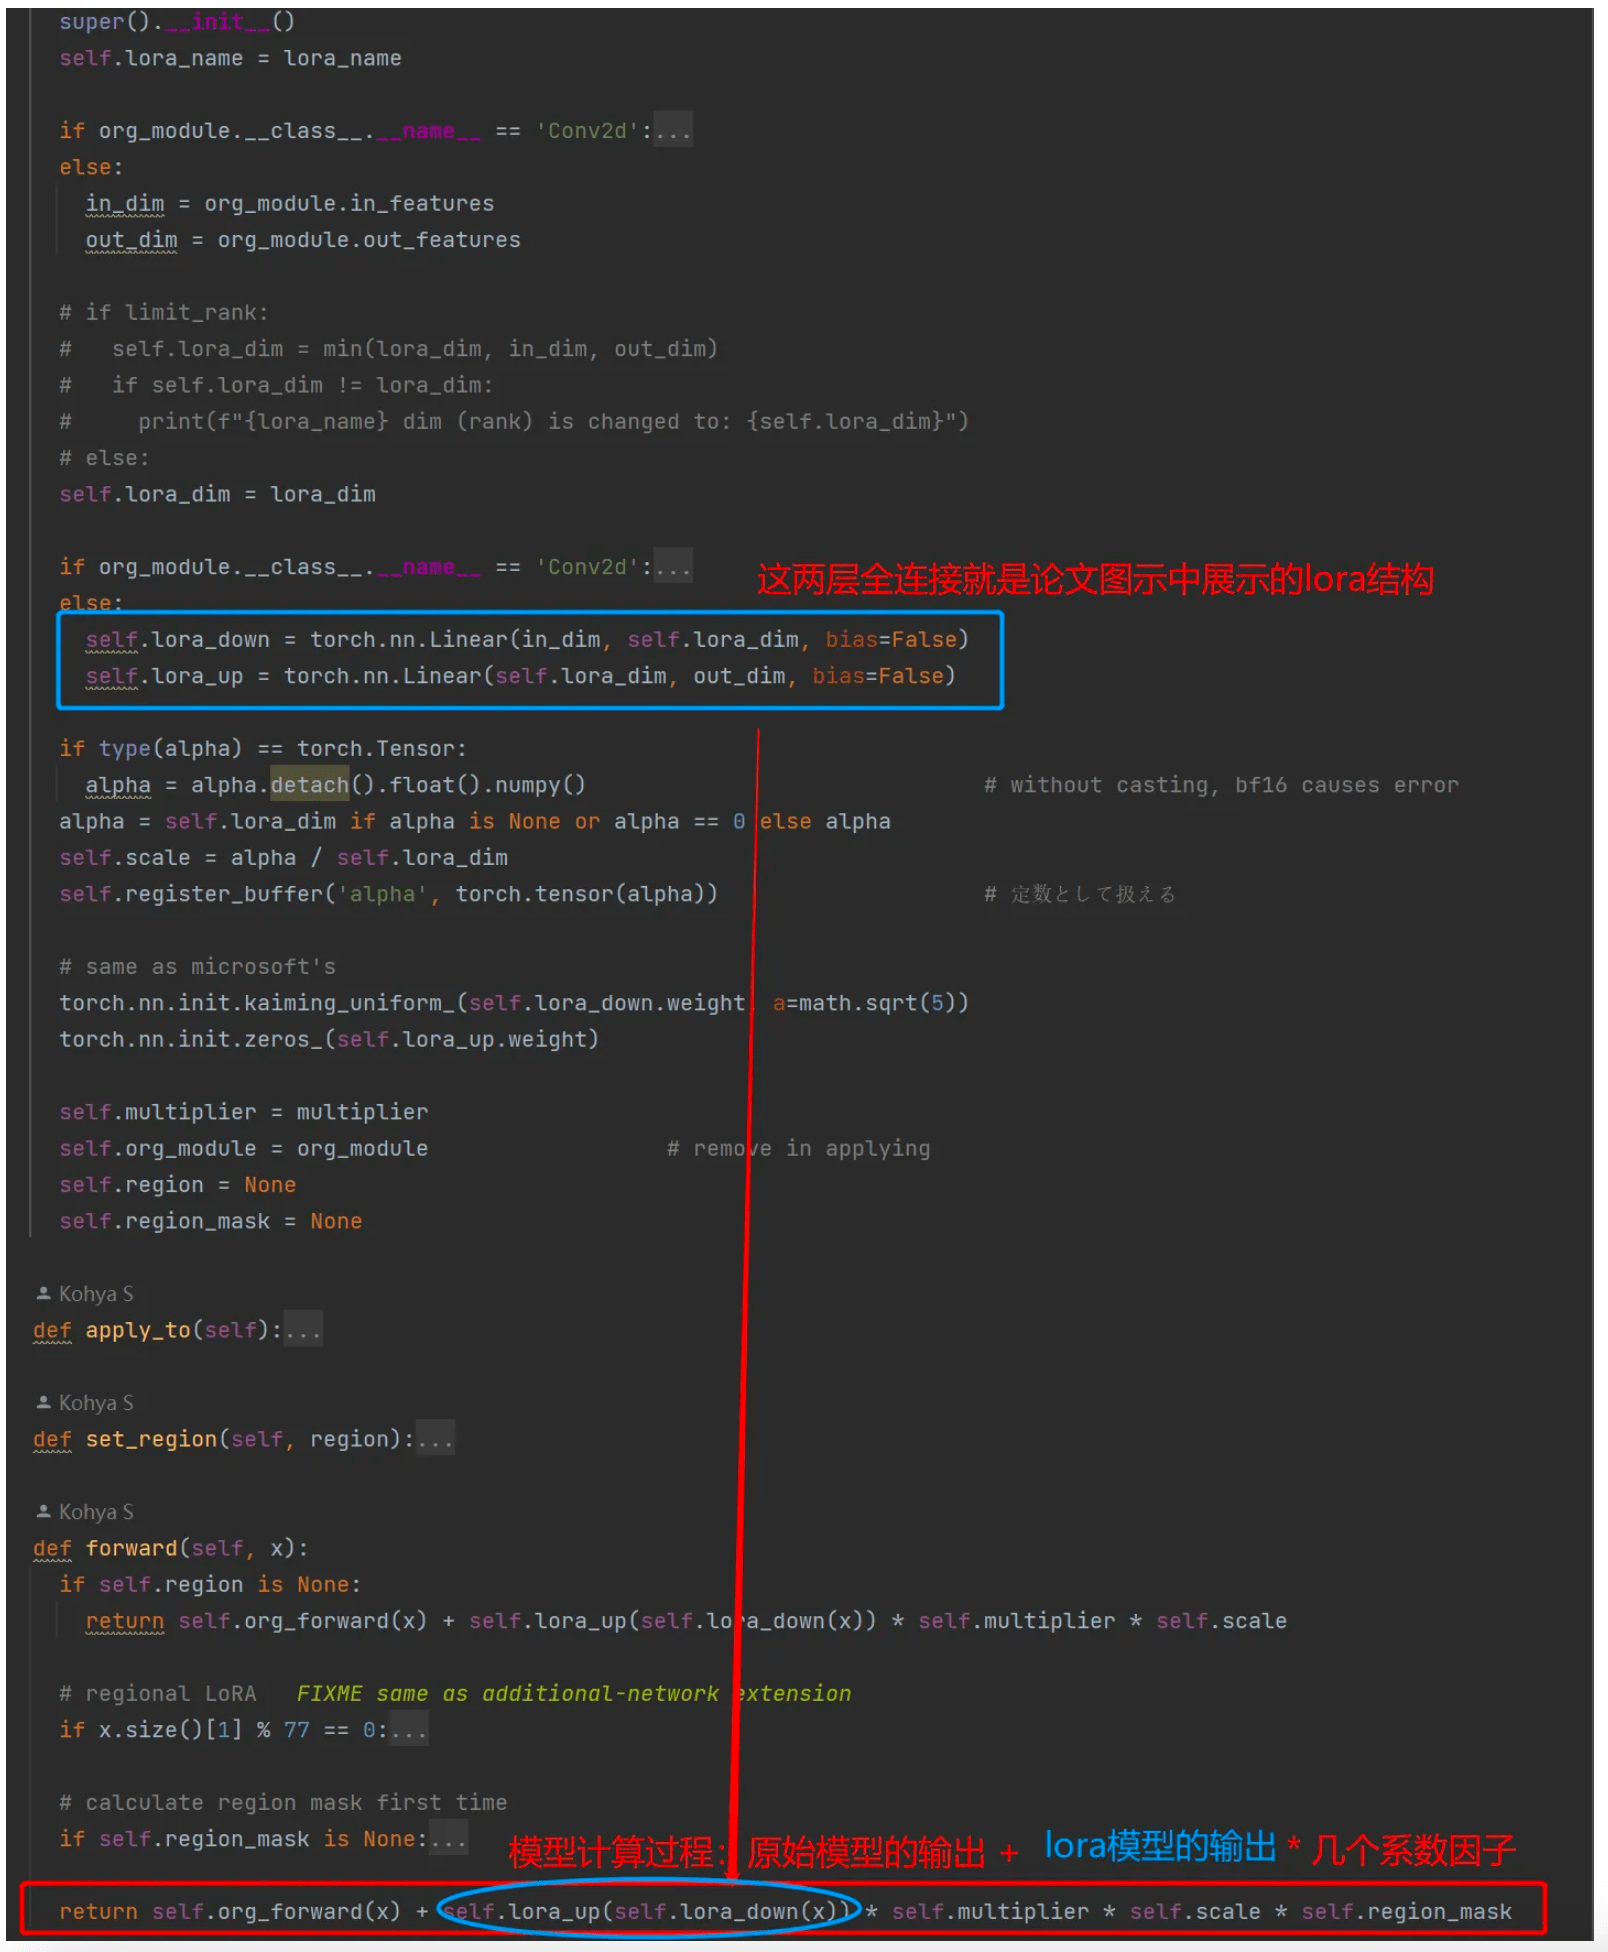Viewport: 1608px width, 1952px height.
Task: Click 'torch.nn.init.kaiming_uniform_' line
Action: pyautogui.click(x=514, y=1003)
